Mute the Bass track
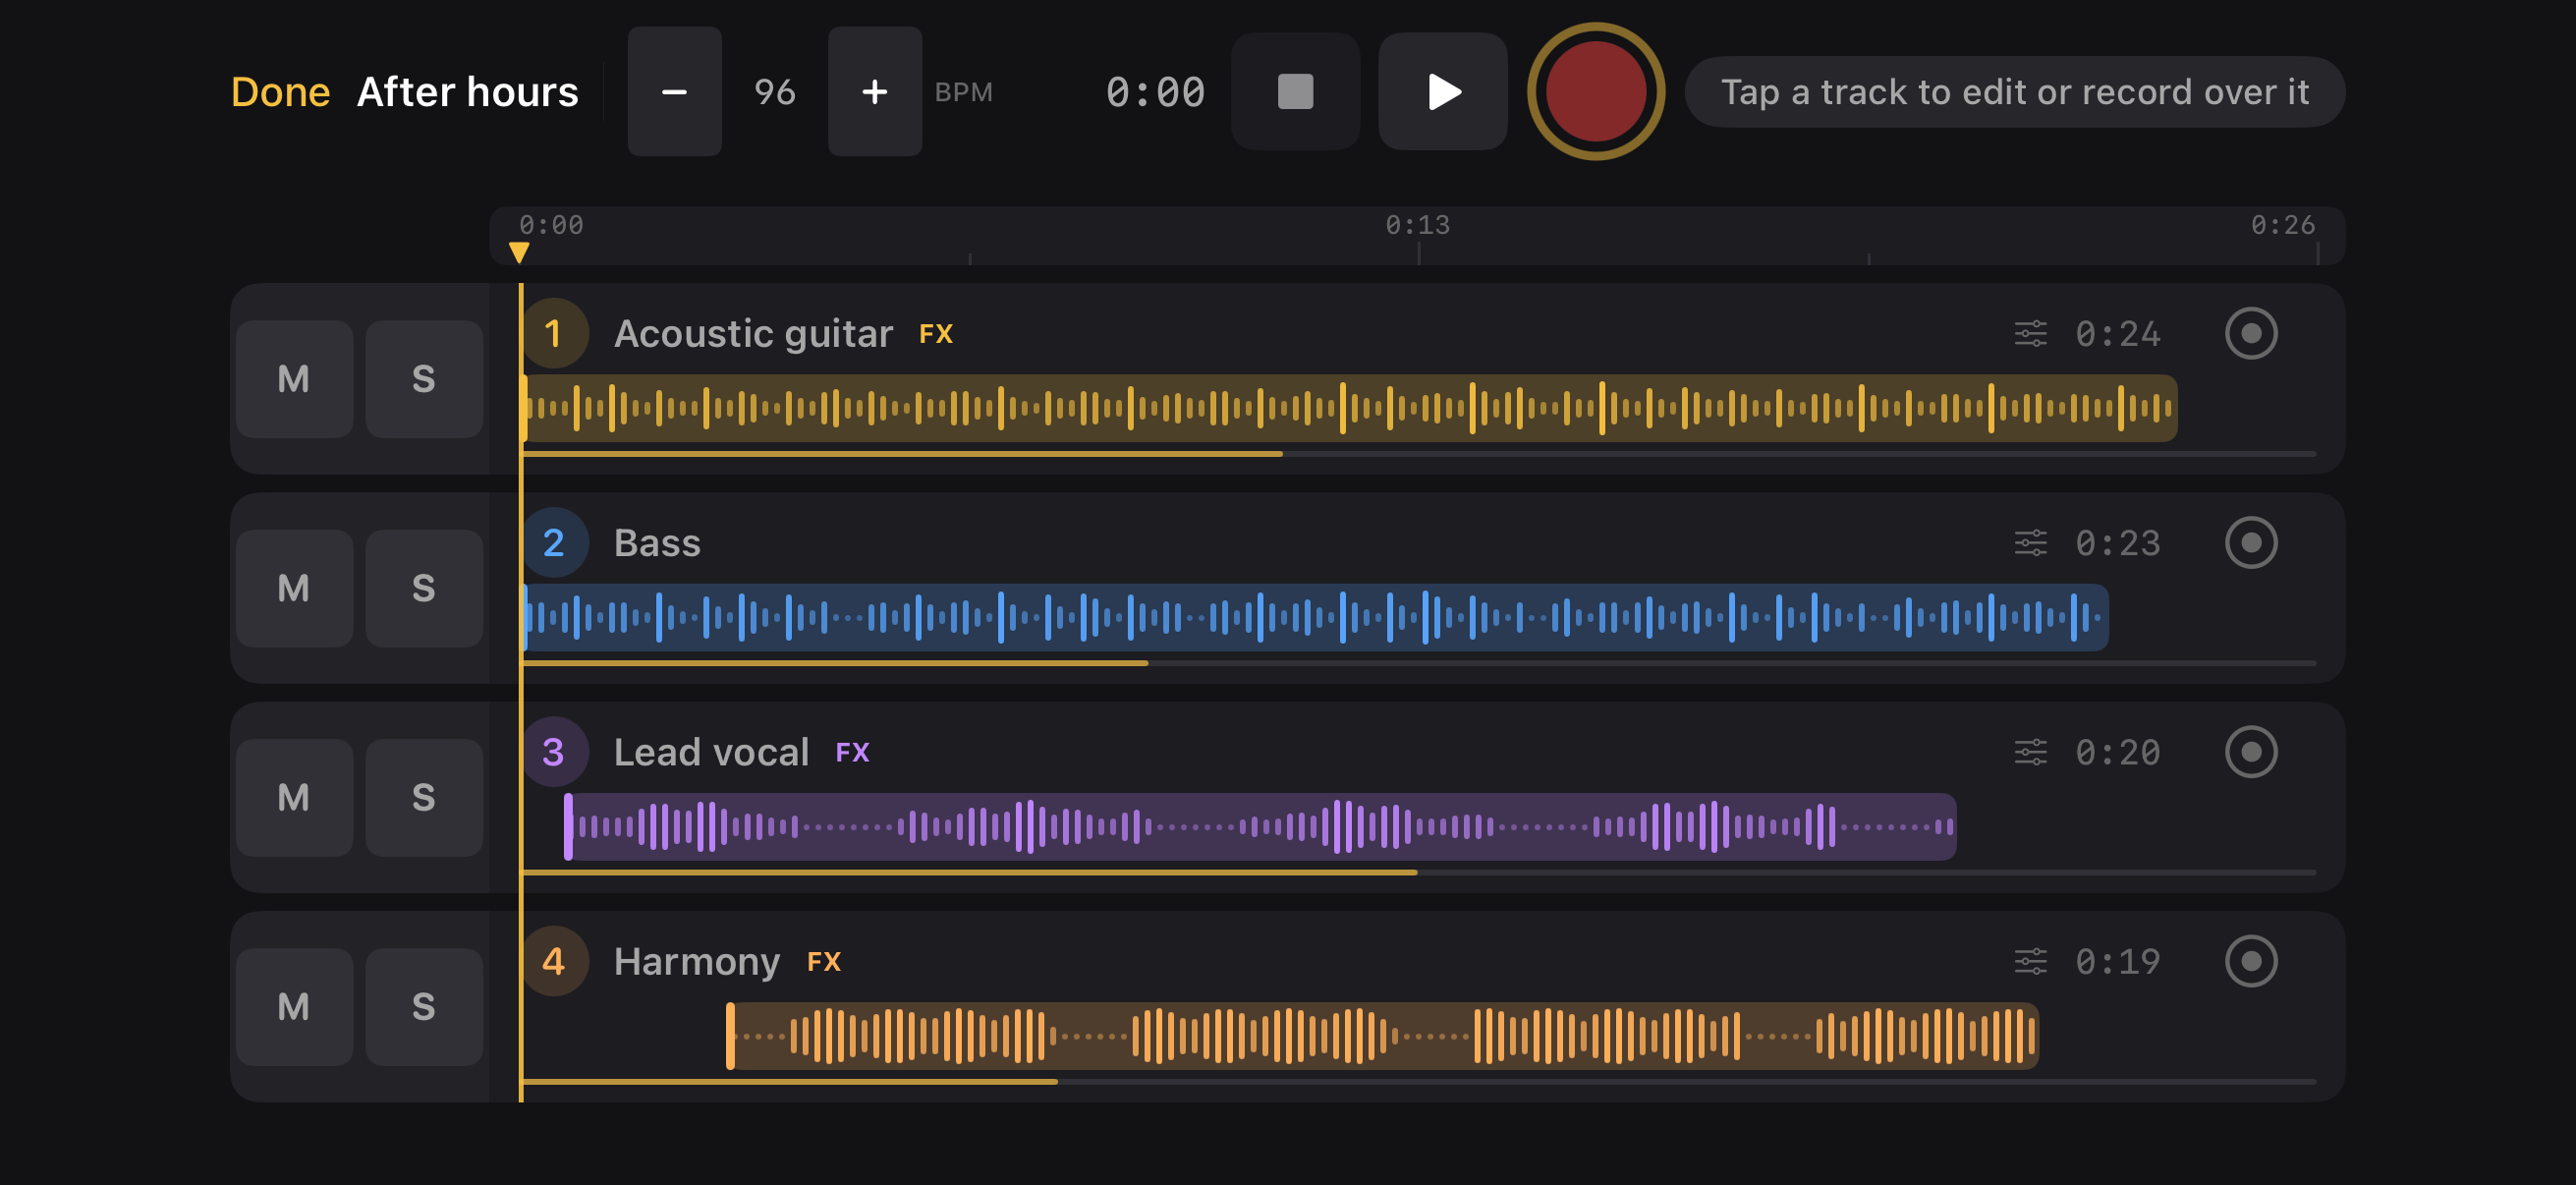The height and width of the screenshot is (1185, 2576). tap(294, 588)
